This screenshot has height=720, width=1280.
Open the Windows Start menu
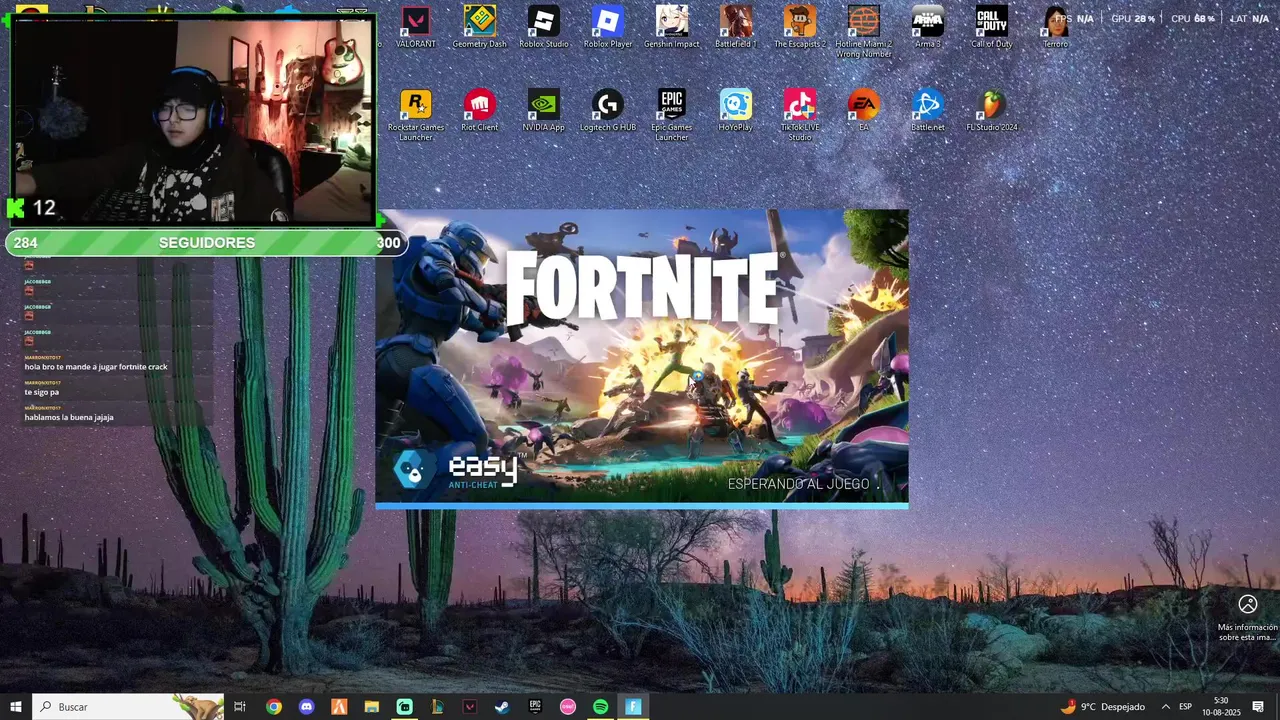pos(16,707)
